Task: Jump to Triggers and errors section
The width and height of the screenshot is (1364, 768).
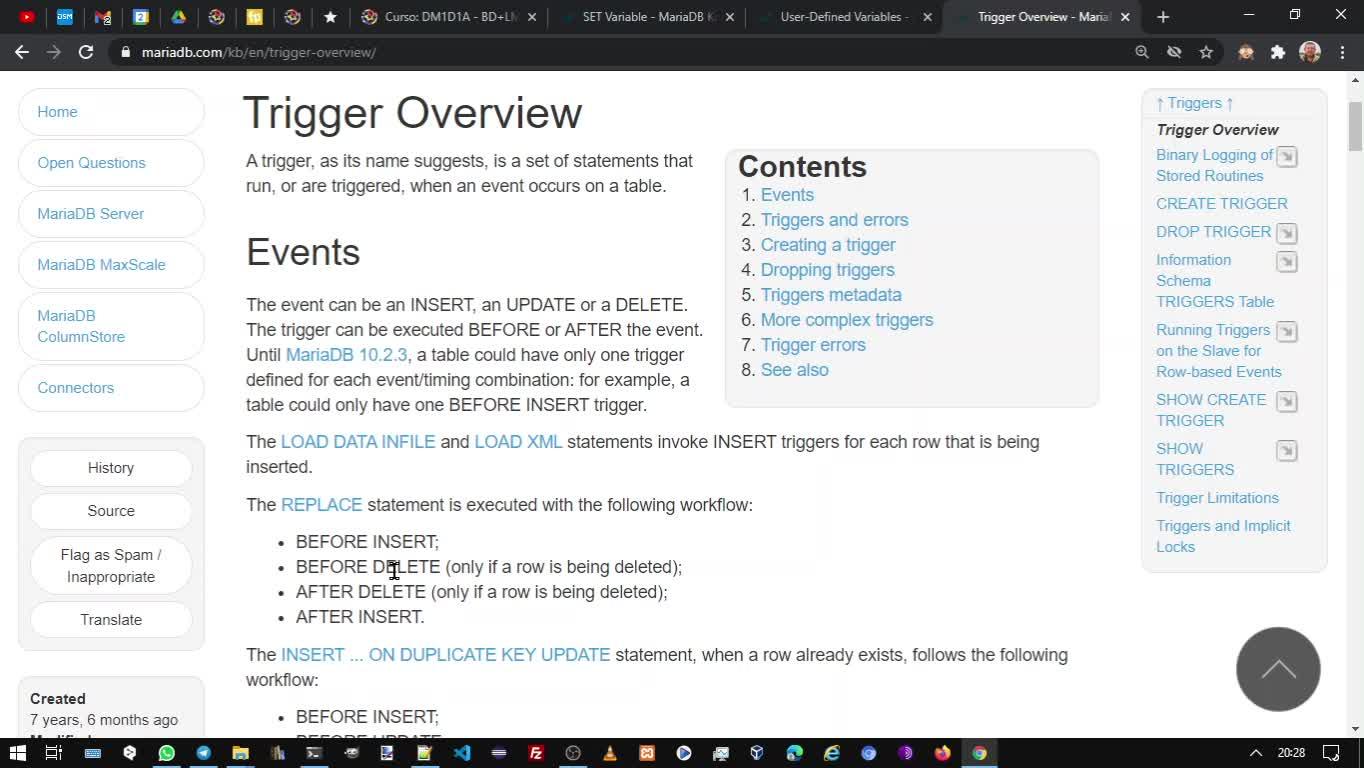Action: 834,220
